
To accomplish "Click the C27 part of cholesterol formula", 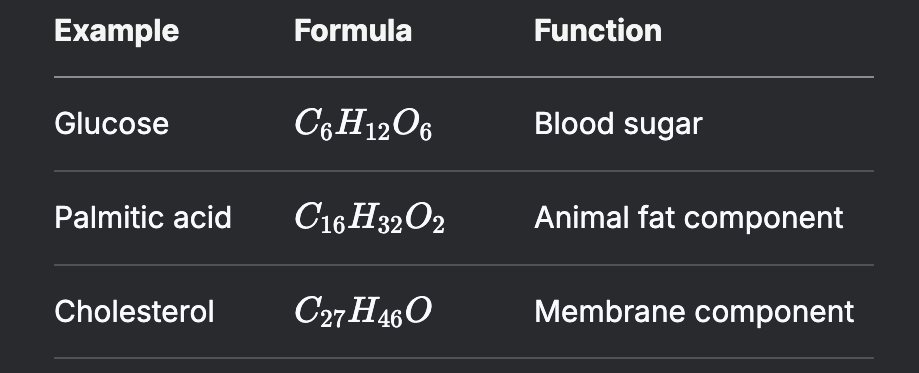I will point(320,313).
